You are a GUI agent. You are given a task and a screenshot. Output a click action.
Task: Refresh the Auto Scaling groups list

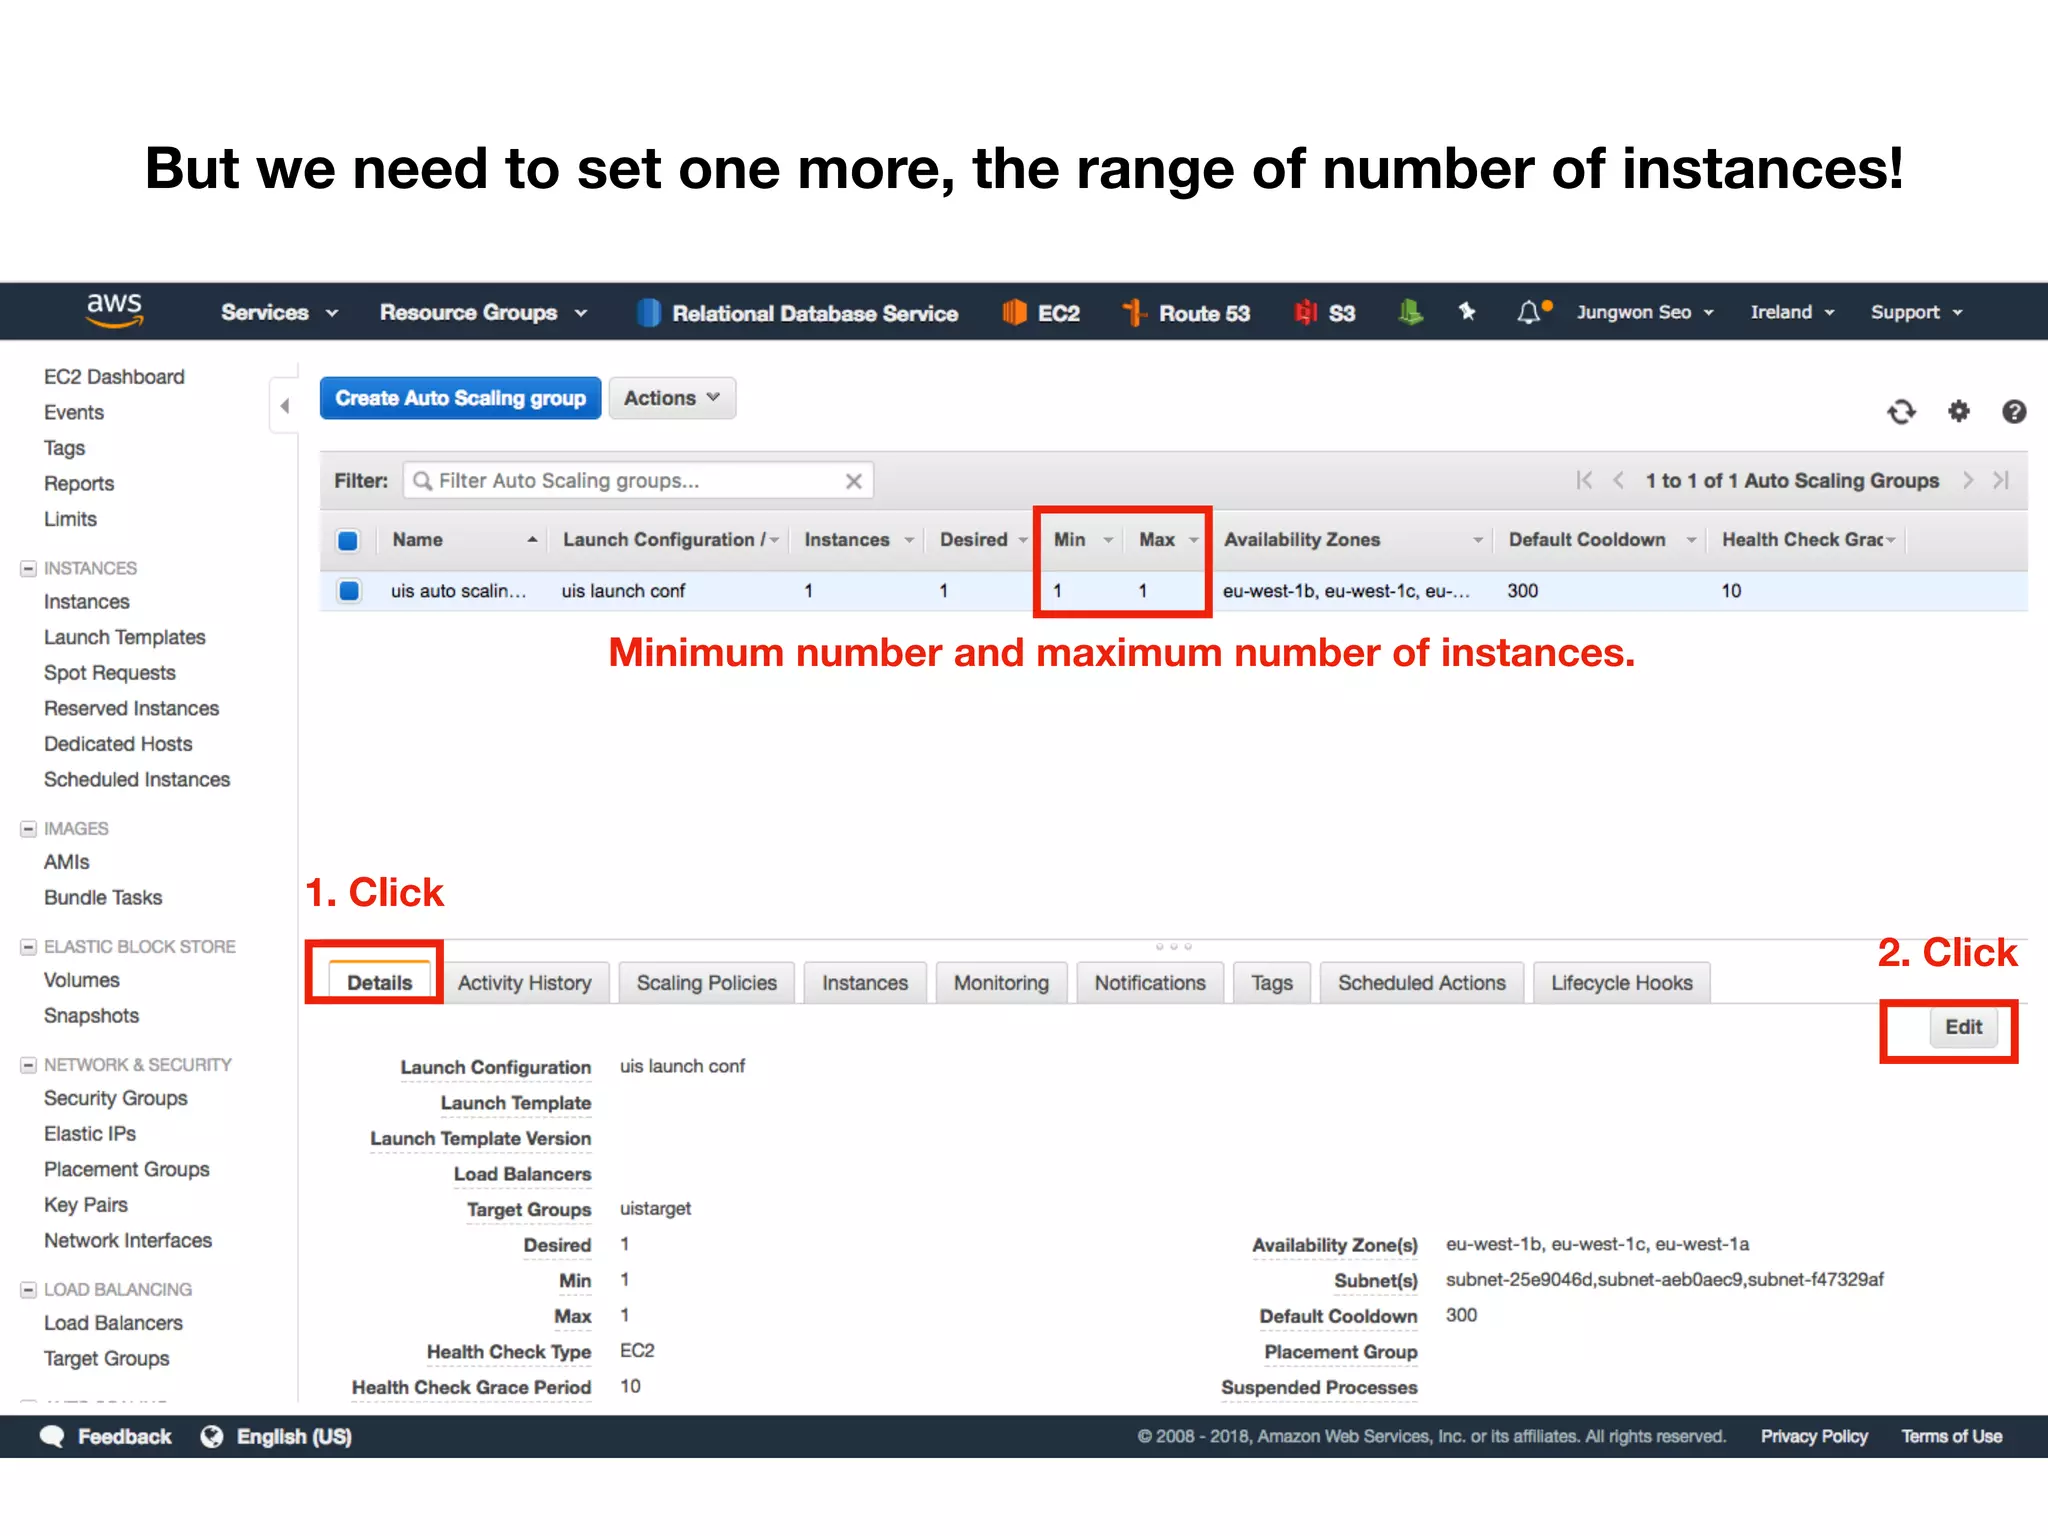(1901, 411)
